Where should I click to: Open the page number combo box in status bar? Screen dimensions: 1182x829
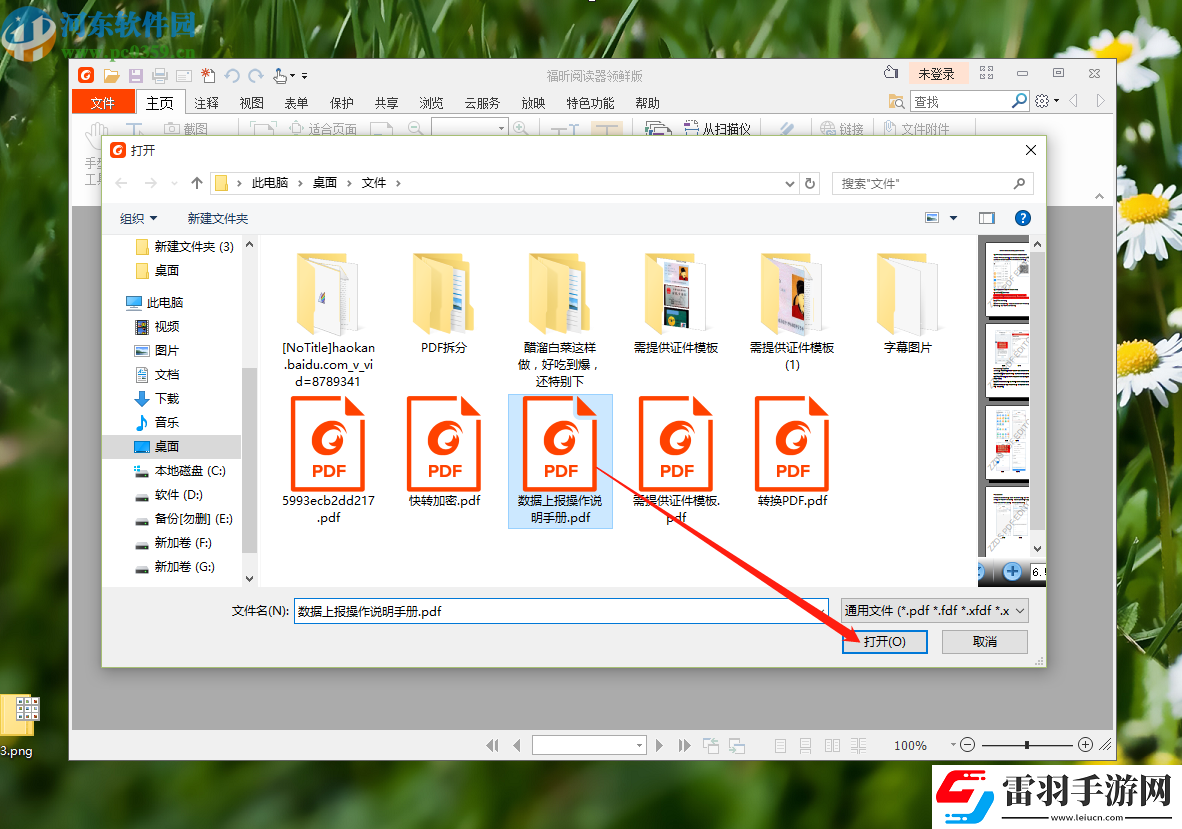point(589,745)
